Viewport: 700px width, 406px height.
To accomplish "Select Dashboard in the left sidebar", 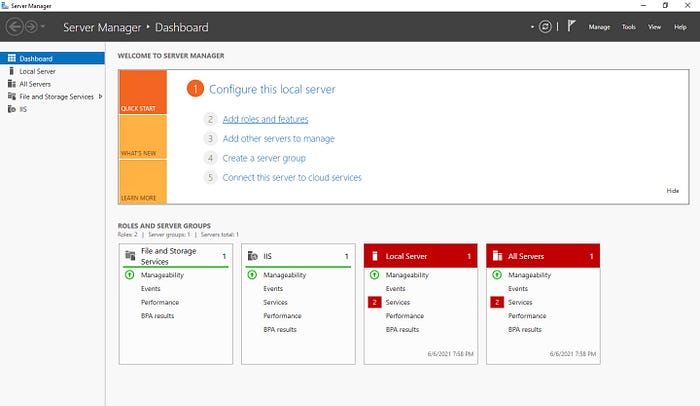I will [x=52, y=59].
